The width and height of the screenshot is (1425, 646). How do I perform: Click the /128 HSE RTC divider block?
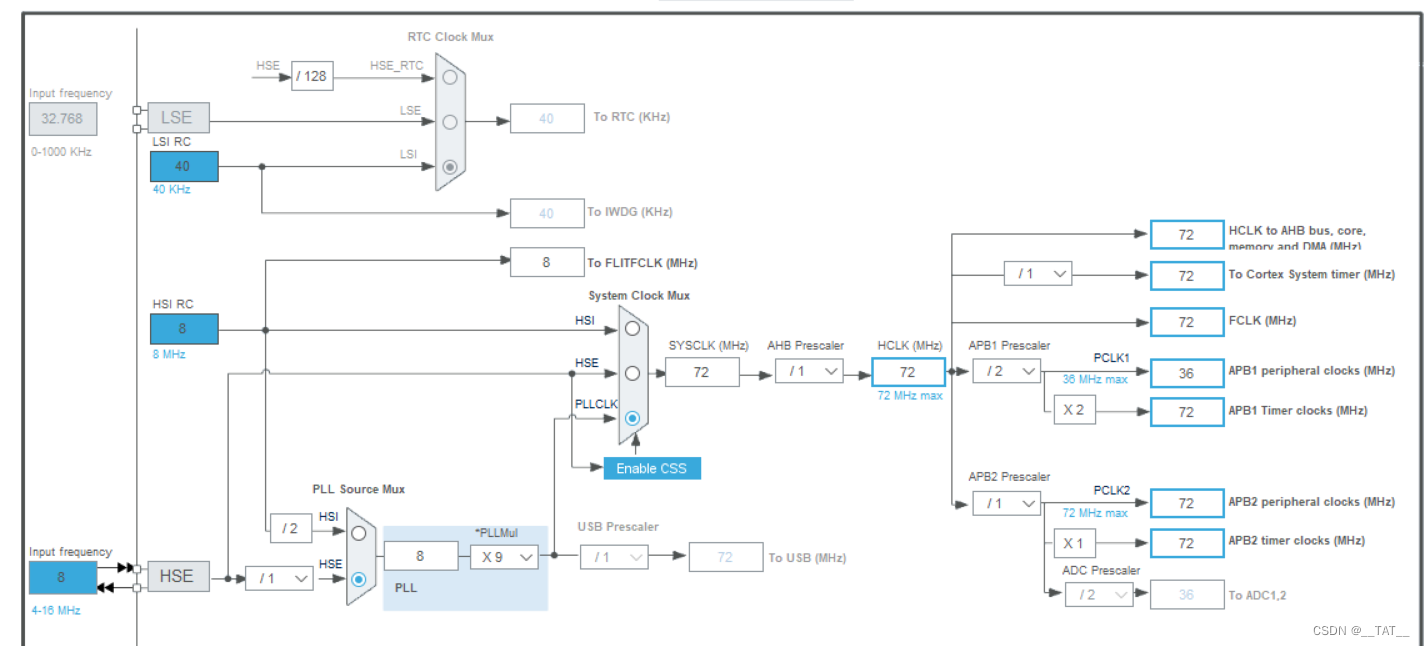pyautogui.click(x=310, y=76)
